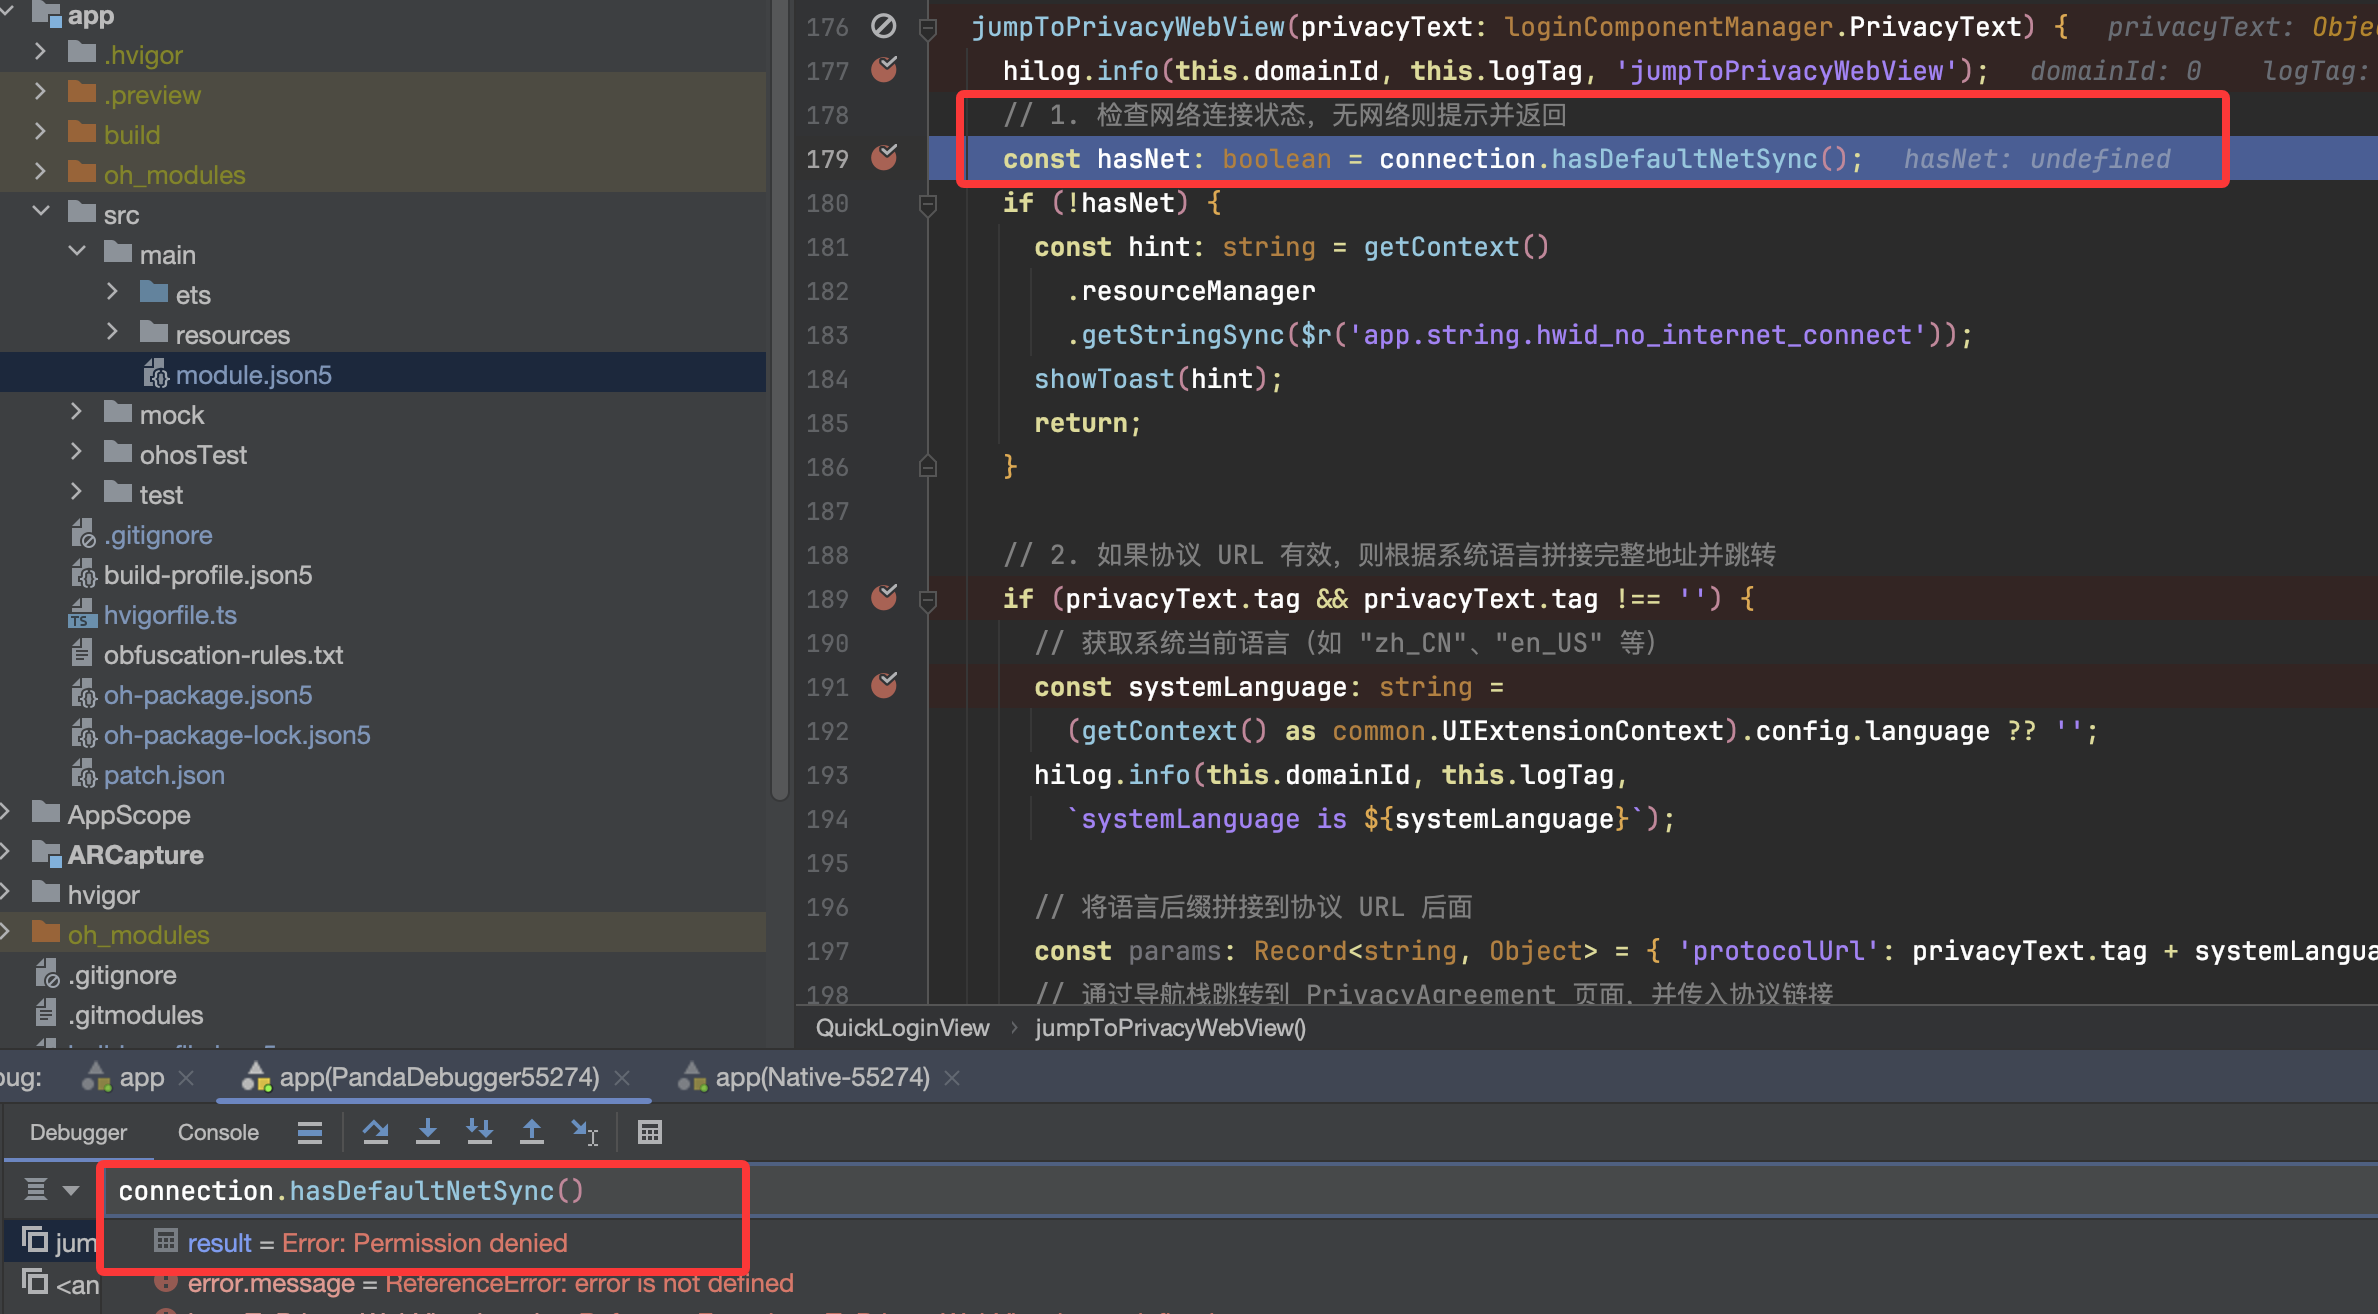Screen dimensions: 2378x1314
Task: Expand the .preview folder
Action: pos(40,92)
